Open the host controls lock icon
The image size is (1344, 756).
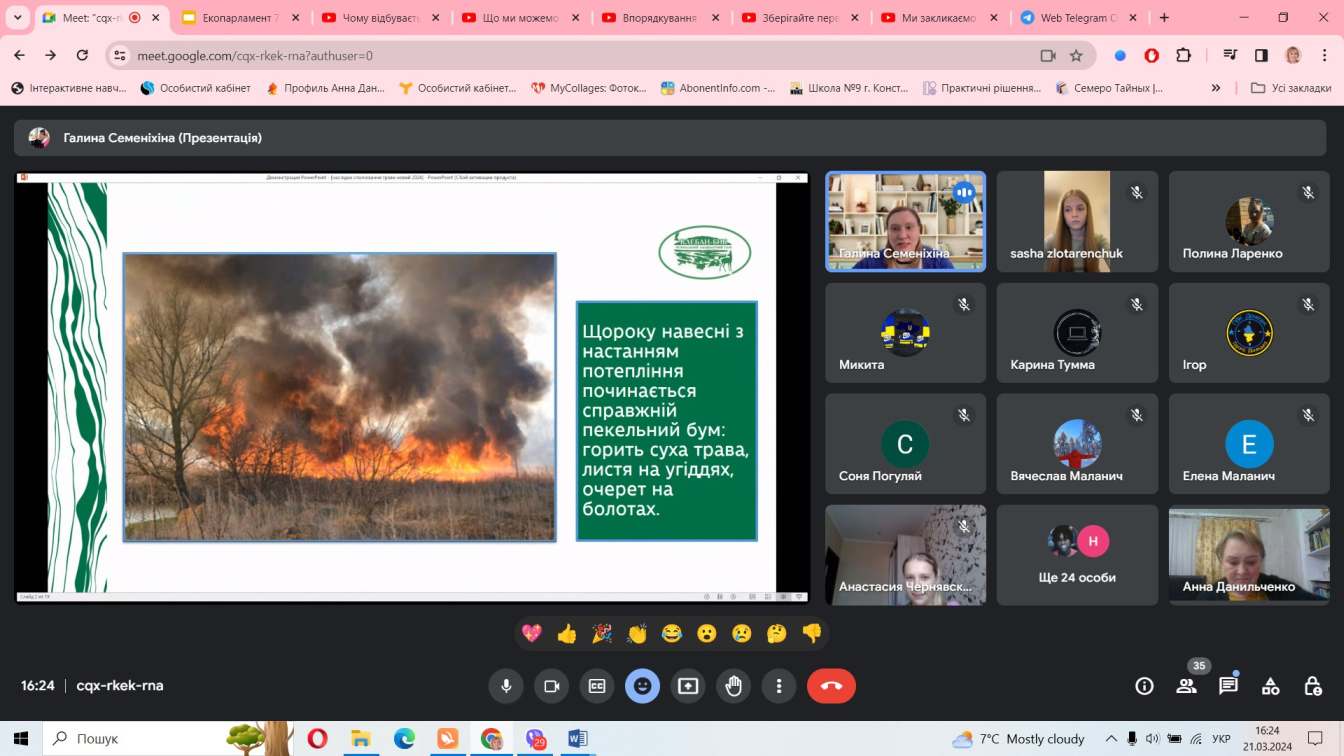1313,686
